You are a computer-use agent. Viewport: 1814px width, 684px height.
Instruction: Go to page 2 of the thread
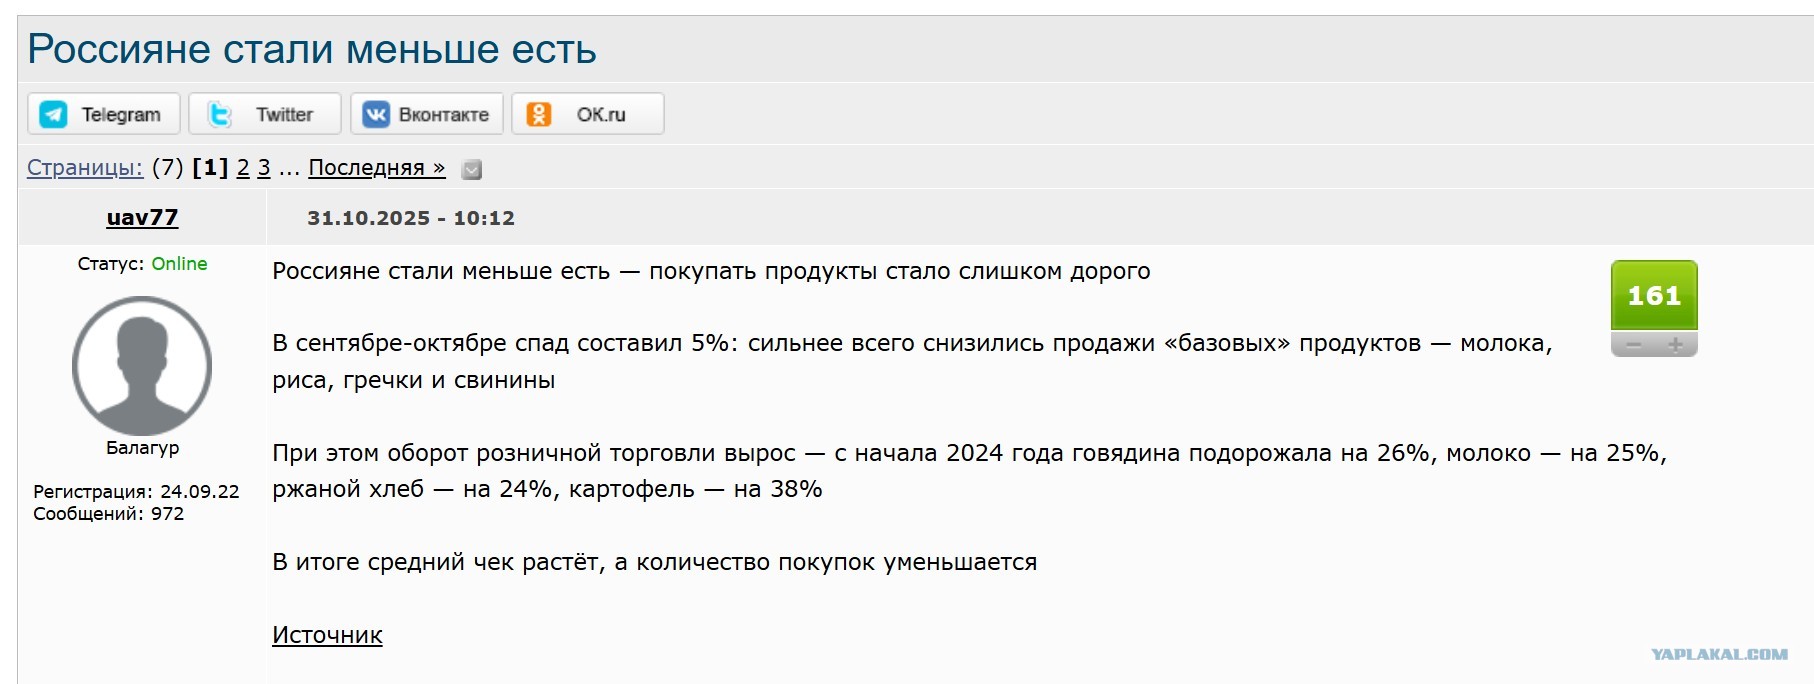[243, 167]
